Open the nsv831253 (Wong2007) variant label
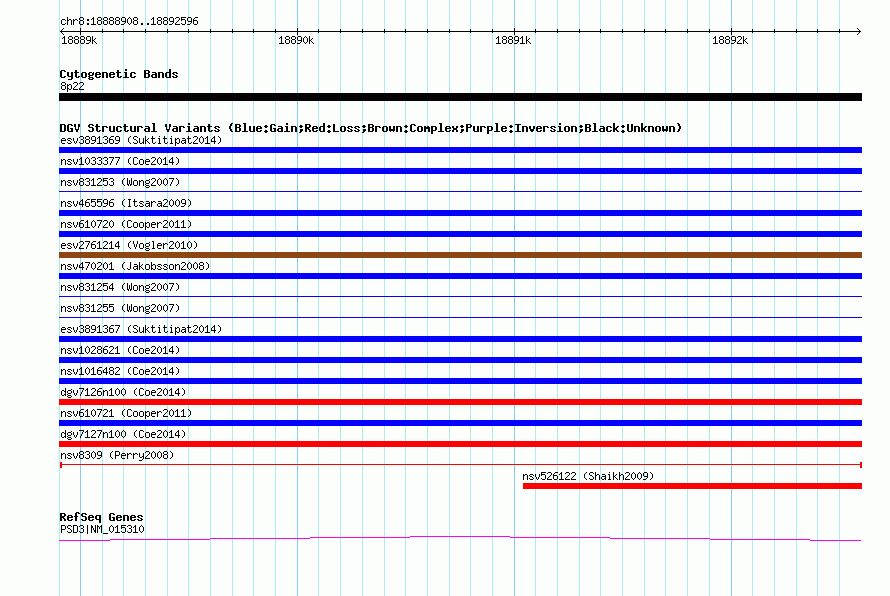The image size is (890, 596). click(x=120, y=182)
